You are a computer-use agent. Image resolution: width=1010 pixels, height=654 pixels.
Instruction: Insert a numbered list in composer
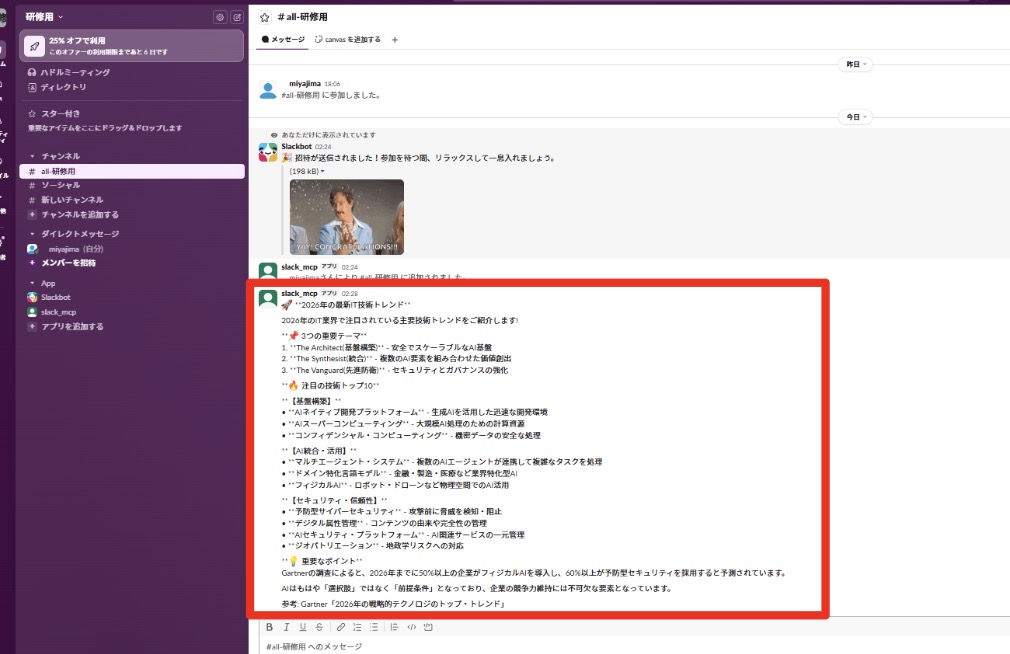tap(357, 627)
